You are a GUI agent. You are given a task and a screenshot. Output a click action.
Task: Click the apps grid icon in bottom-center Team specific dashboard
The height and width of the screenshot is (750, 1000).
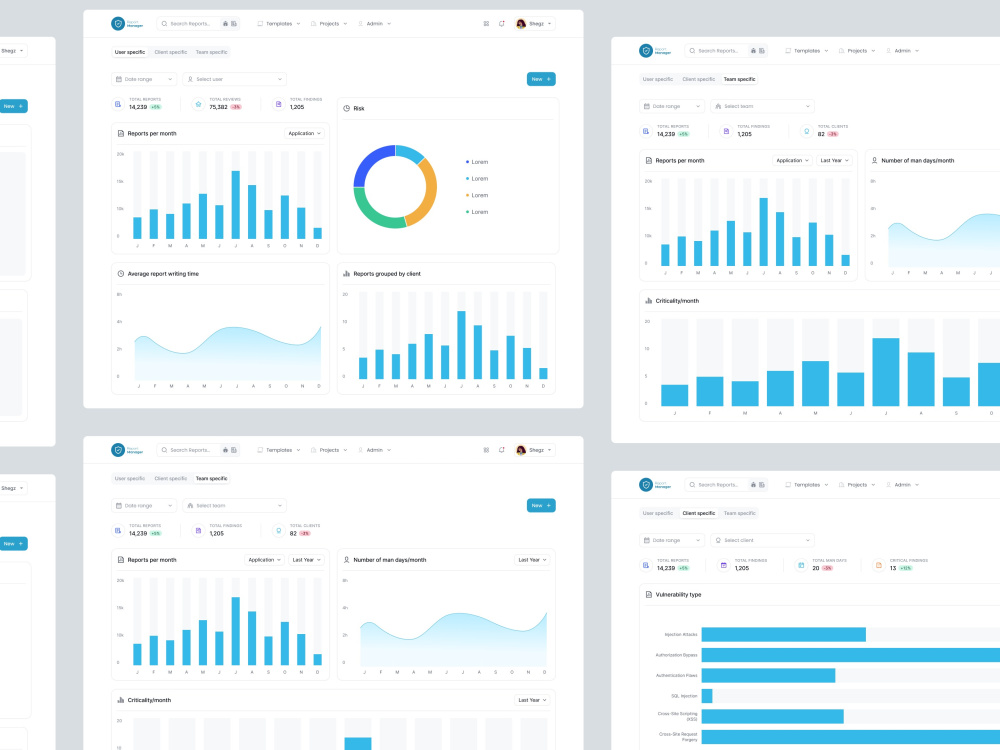tap(486, 450)
